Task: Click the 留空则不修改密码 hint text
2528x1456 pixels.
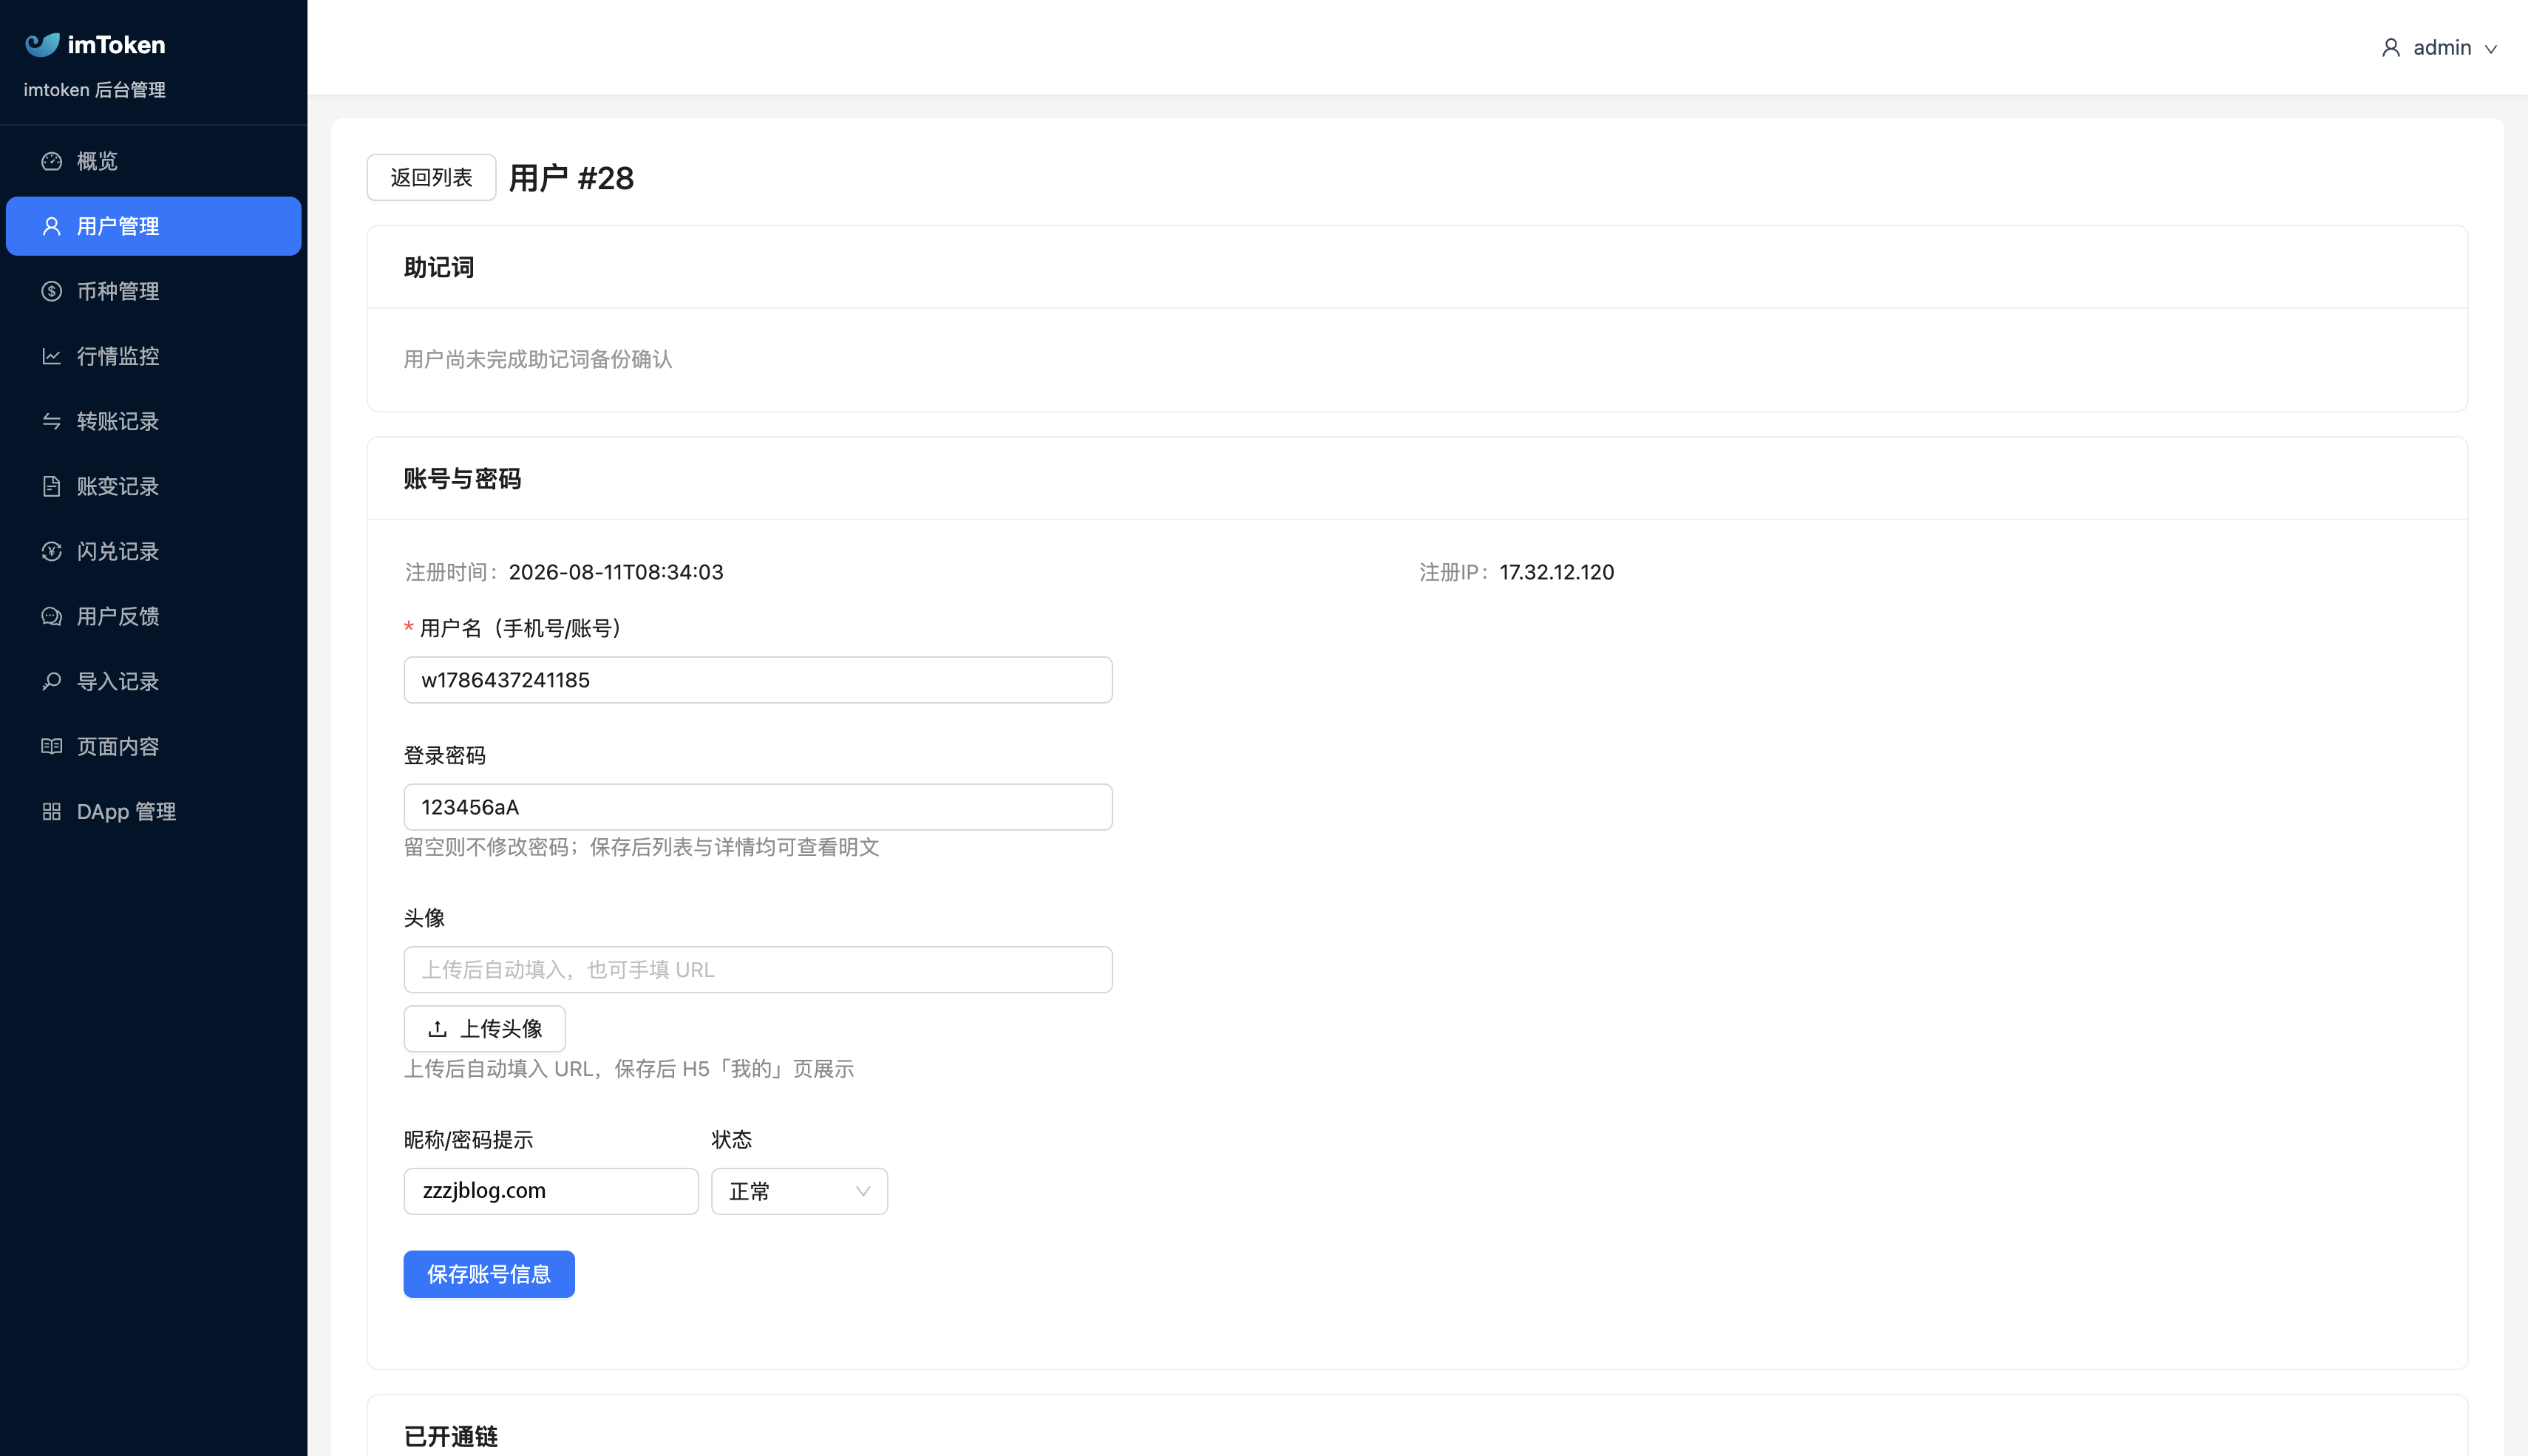Action: [x=642, y=847]
